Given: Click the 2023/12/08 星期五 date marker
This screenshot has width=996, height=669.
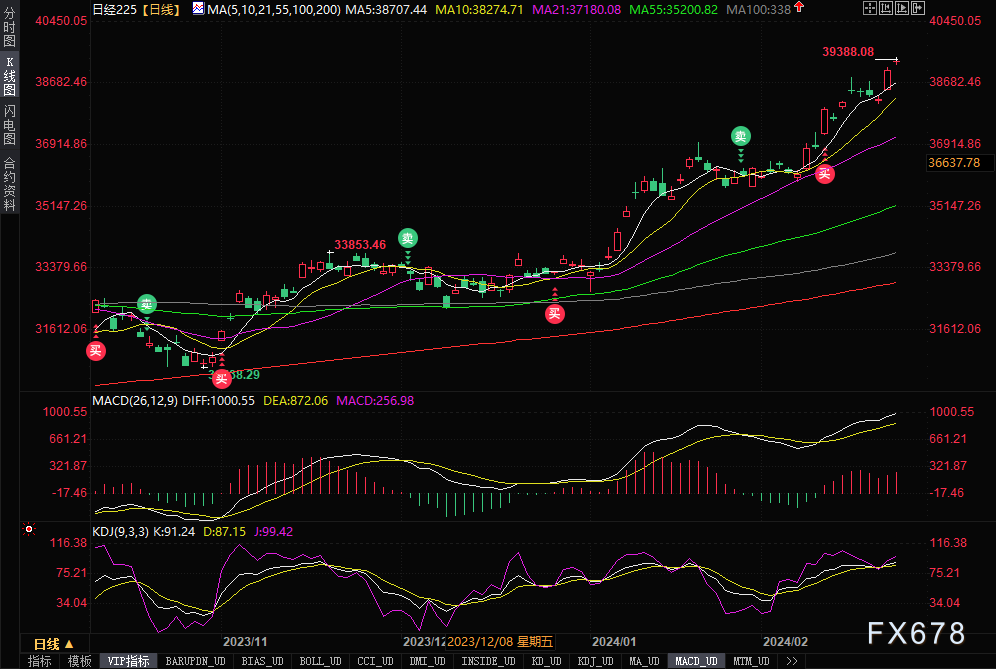Looking at the screenshot, I should (500, 642).
